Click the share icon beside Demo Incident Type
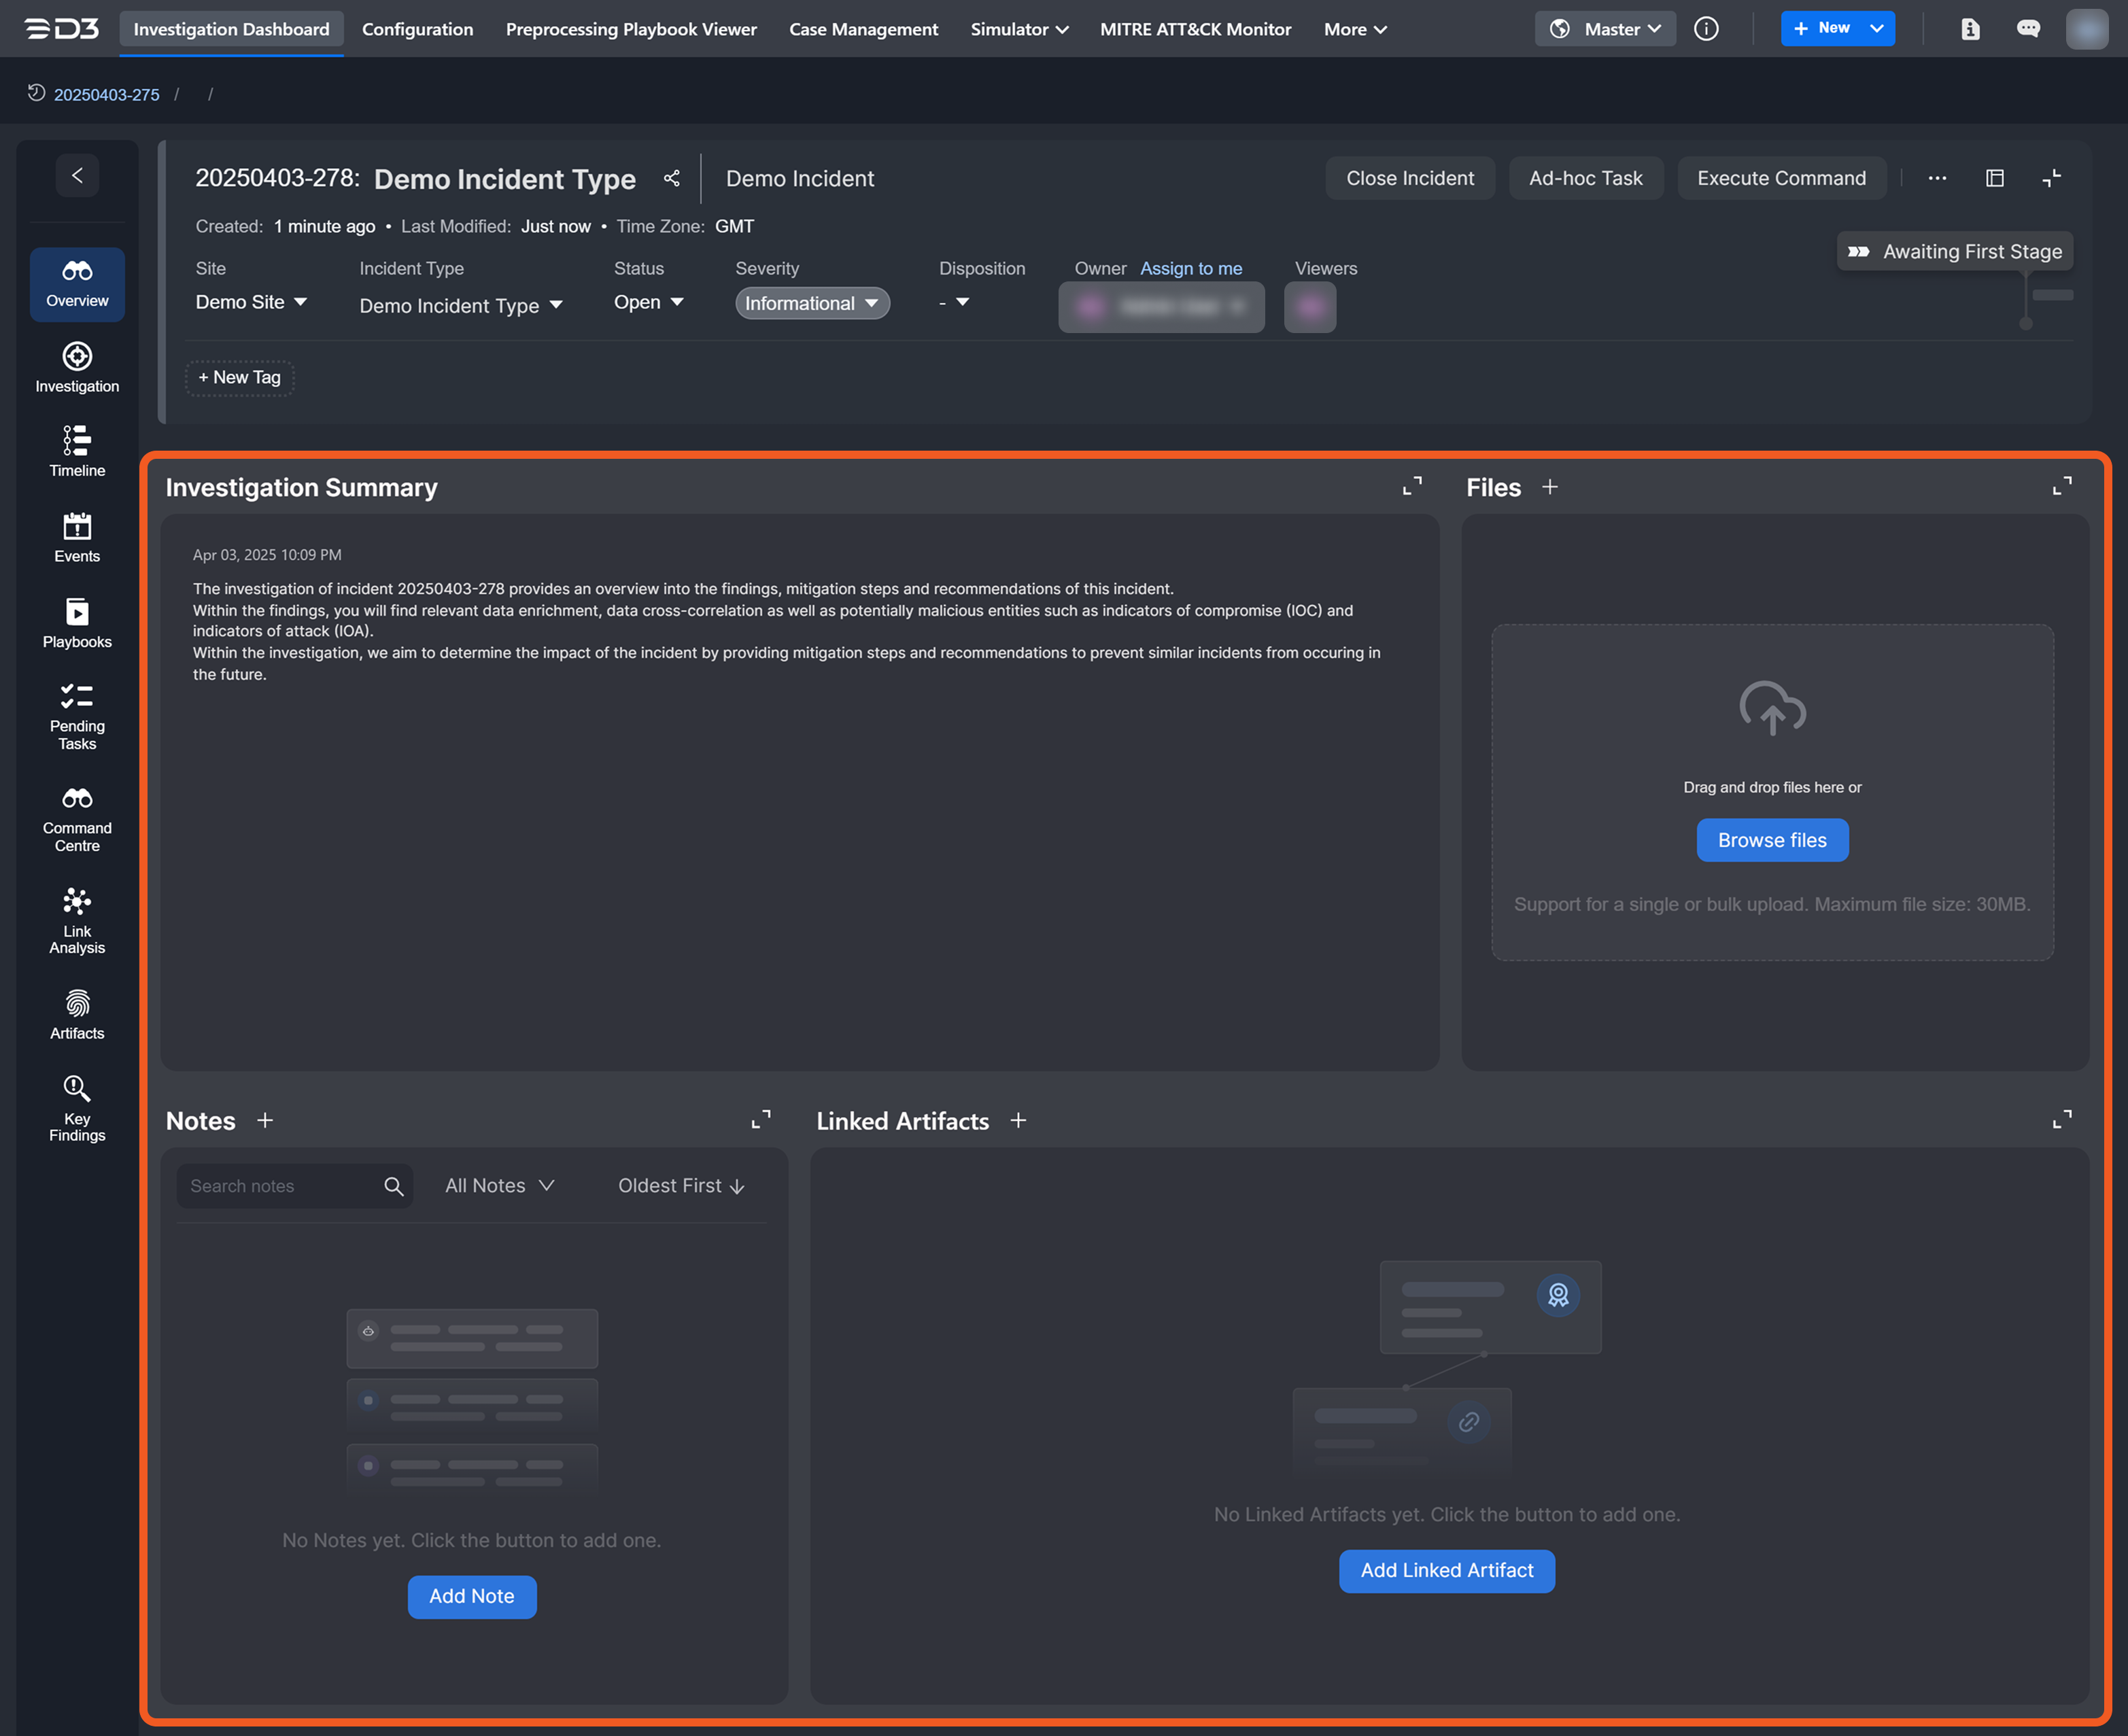Viewport: 2128px width, 1736px height. click(x=672, y=178)
